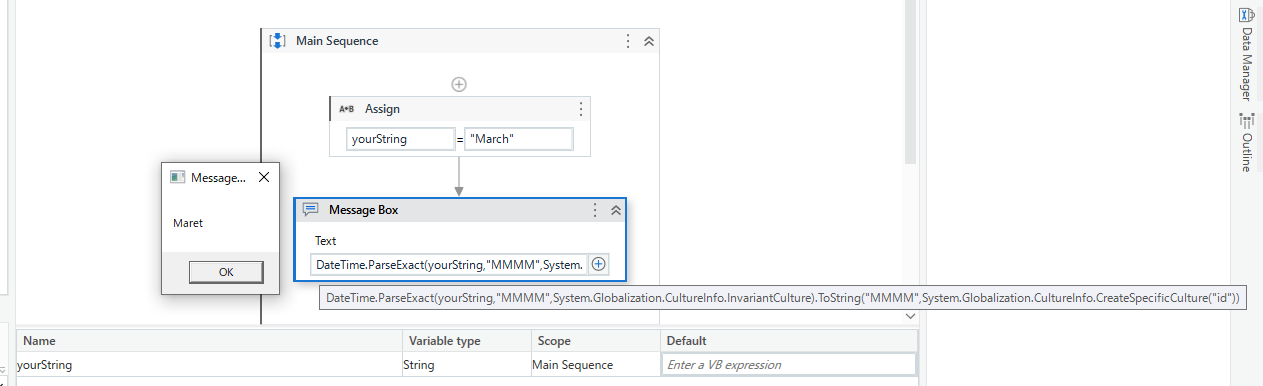Click OK in the Message dialog
The height and width of the screenshot is (386, 1263).
[226, 272]
